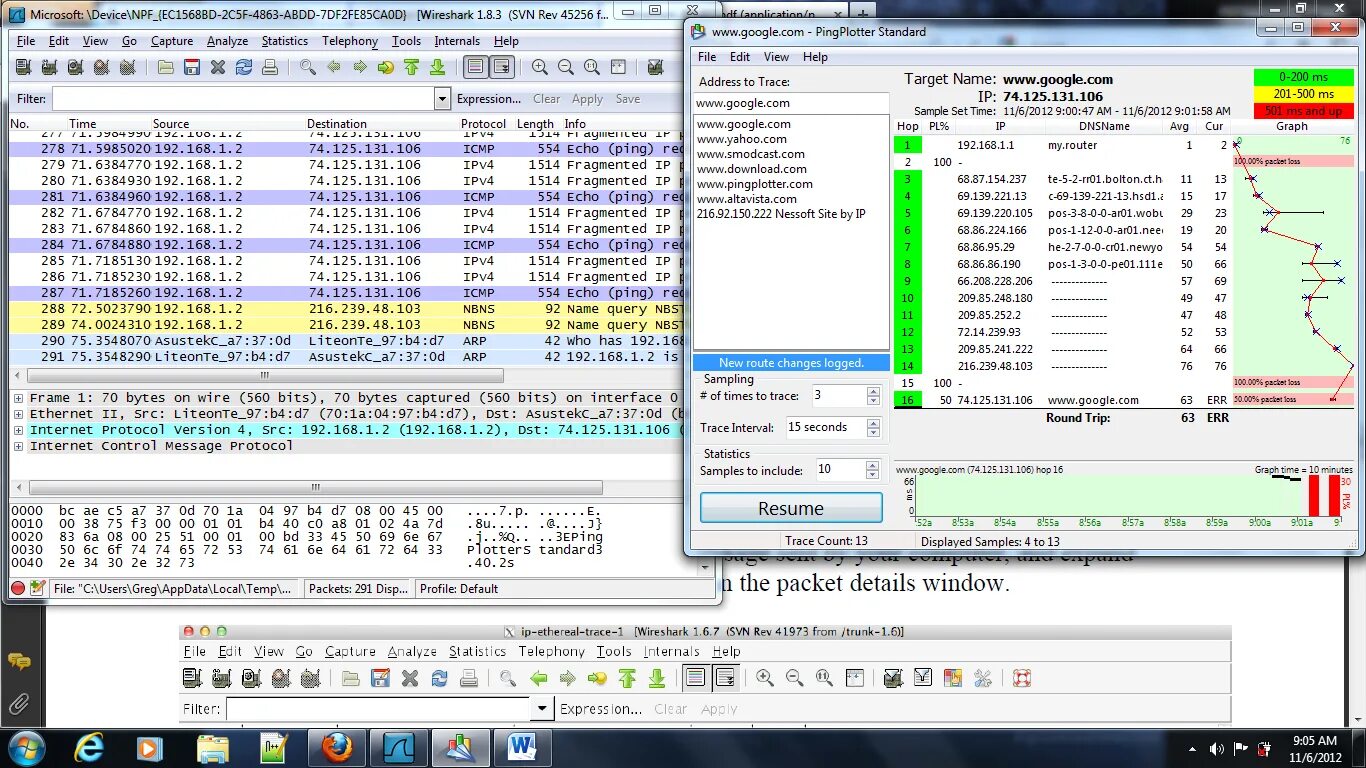
Task: Find a packet with magnifier icon
Action: pos(308,67)
